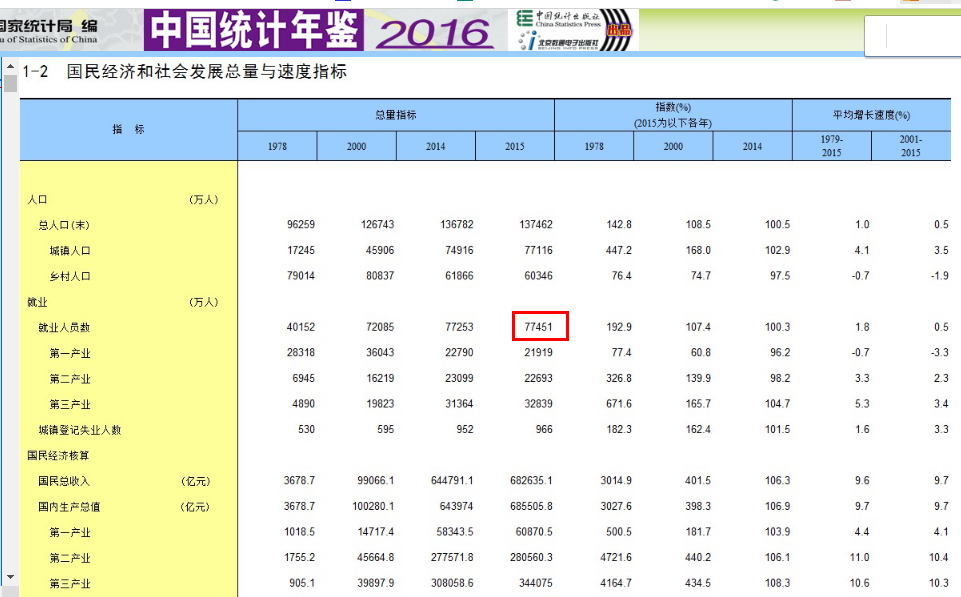Screen dimensions: 961x597
Task: Click the 就业人员数 row label
Action: pos(64,327)
